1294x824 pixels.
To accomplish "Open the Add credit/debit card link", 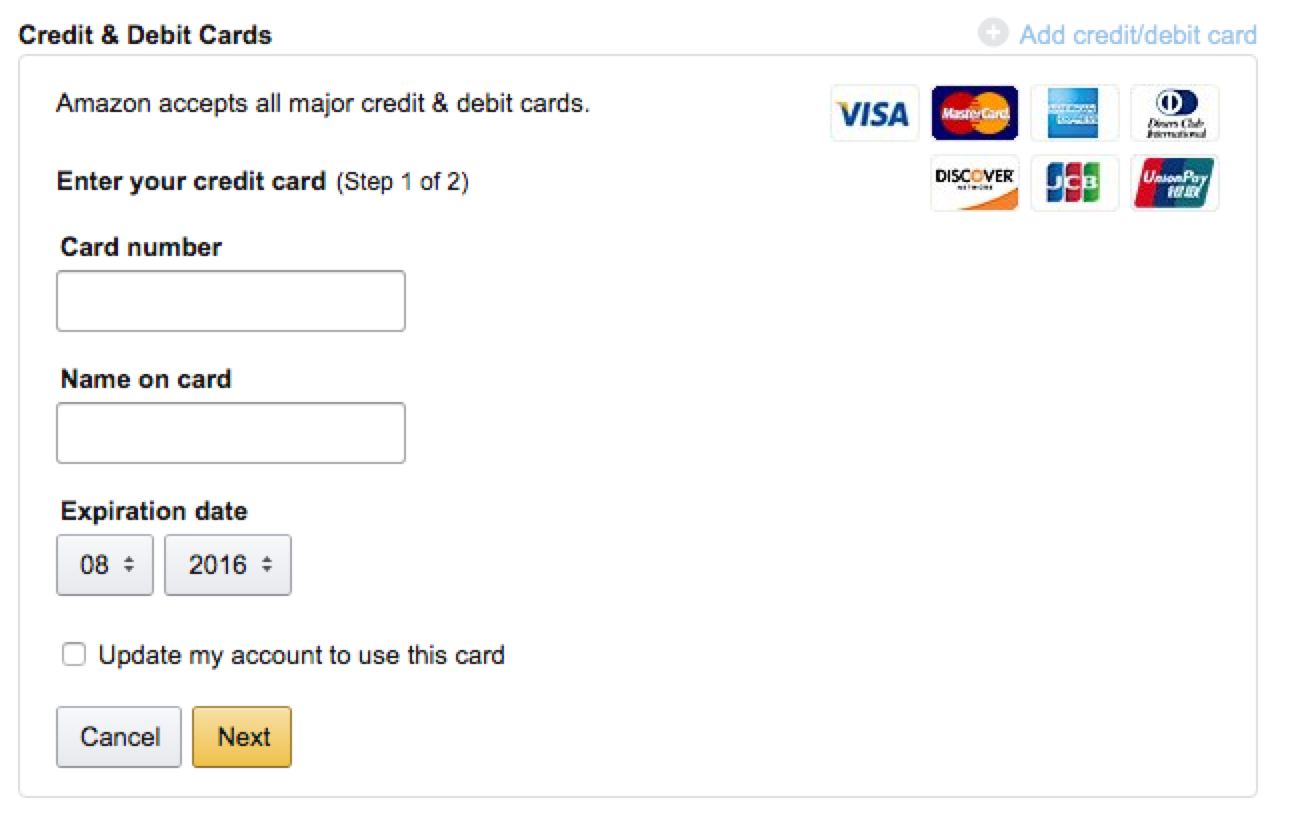I will [1138, 35].
